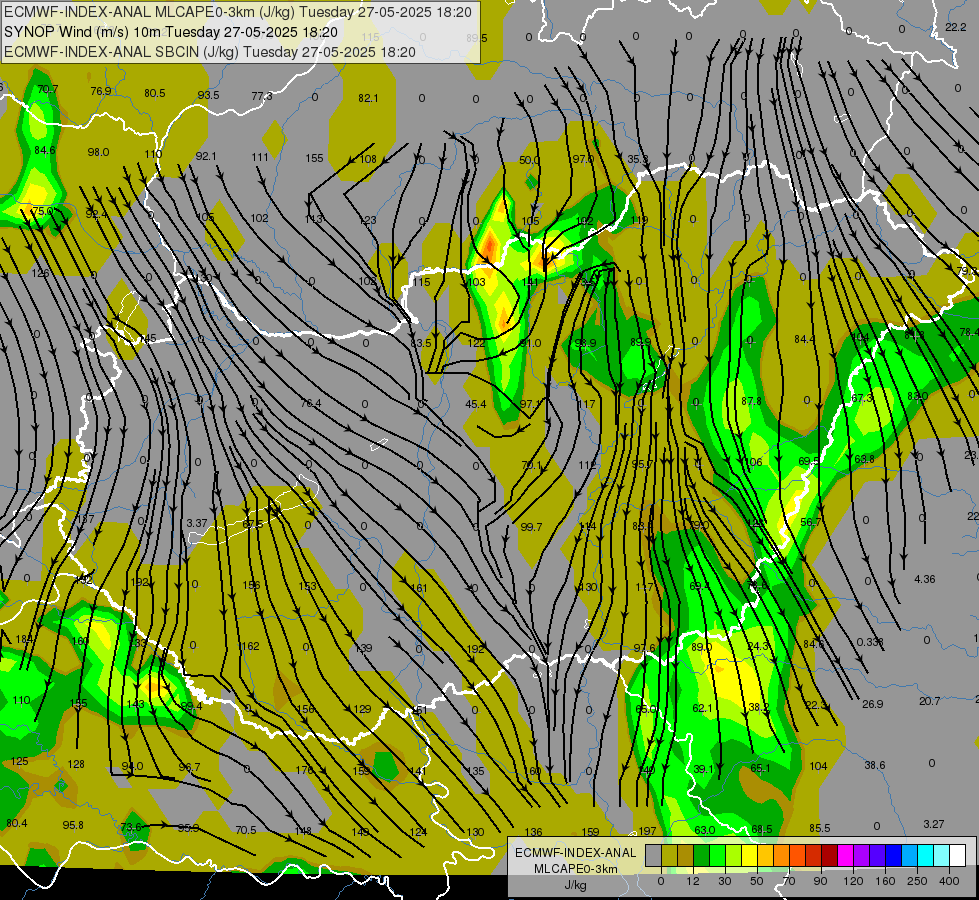The width and height of the screenshot is (979, 900).
Task: Click the 67.3 map value
Action: pyautogui.click(x=862, y=398)
